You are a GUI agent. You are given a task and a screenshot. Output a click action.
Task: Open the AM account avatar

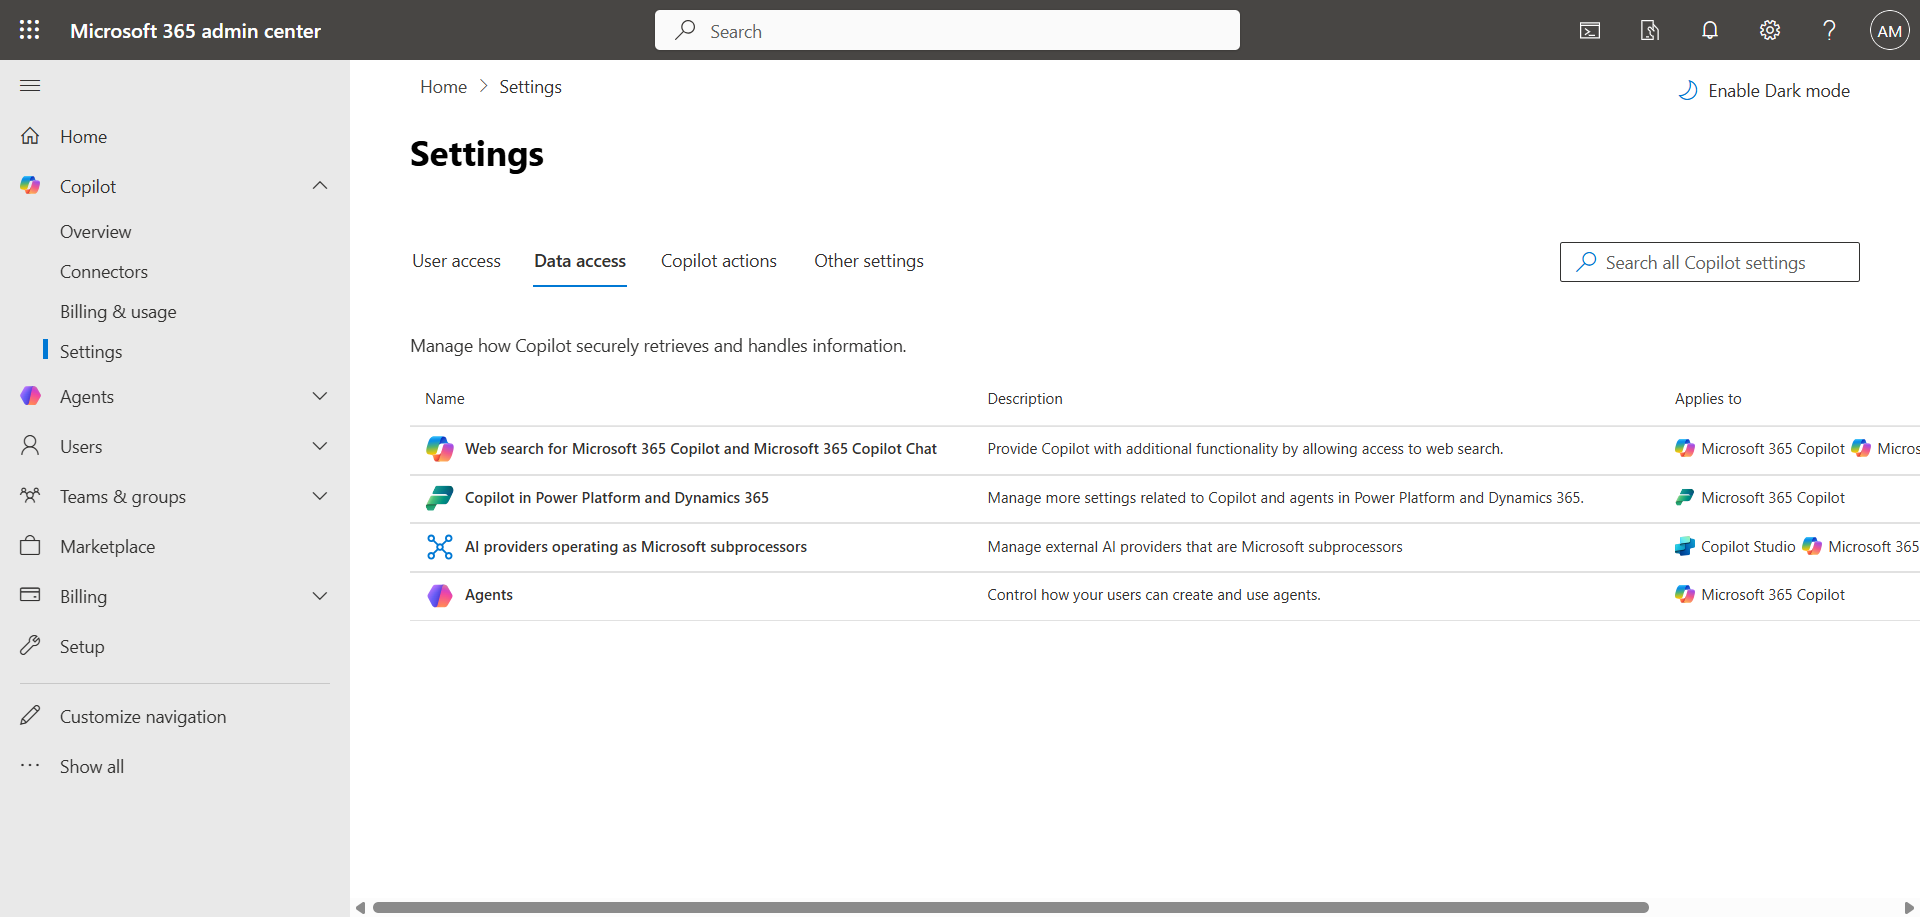tap(1888, 31)
